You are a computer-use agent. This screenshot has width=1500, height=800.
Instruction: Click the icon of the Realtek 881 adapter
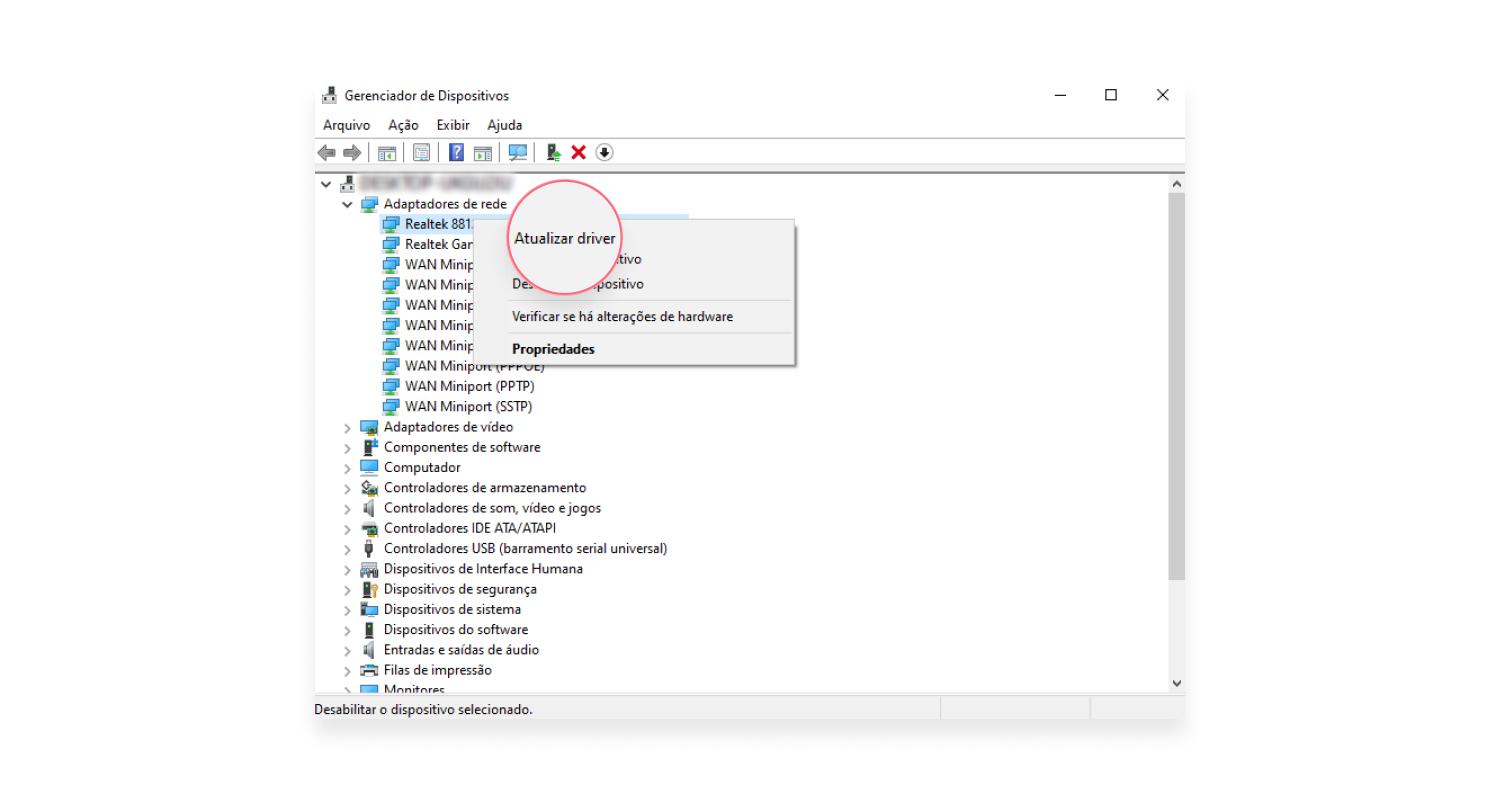(x=391, y=224)
